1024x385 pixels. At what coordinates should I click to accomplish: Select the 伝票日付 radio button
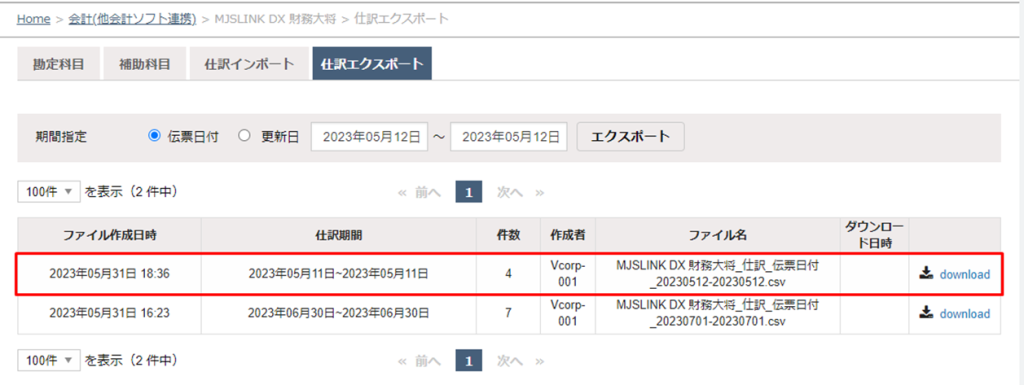point(154,136)
